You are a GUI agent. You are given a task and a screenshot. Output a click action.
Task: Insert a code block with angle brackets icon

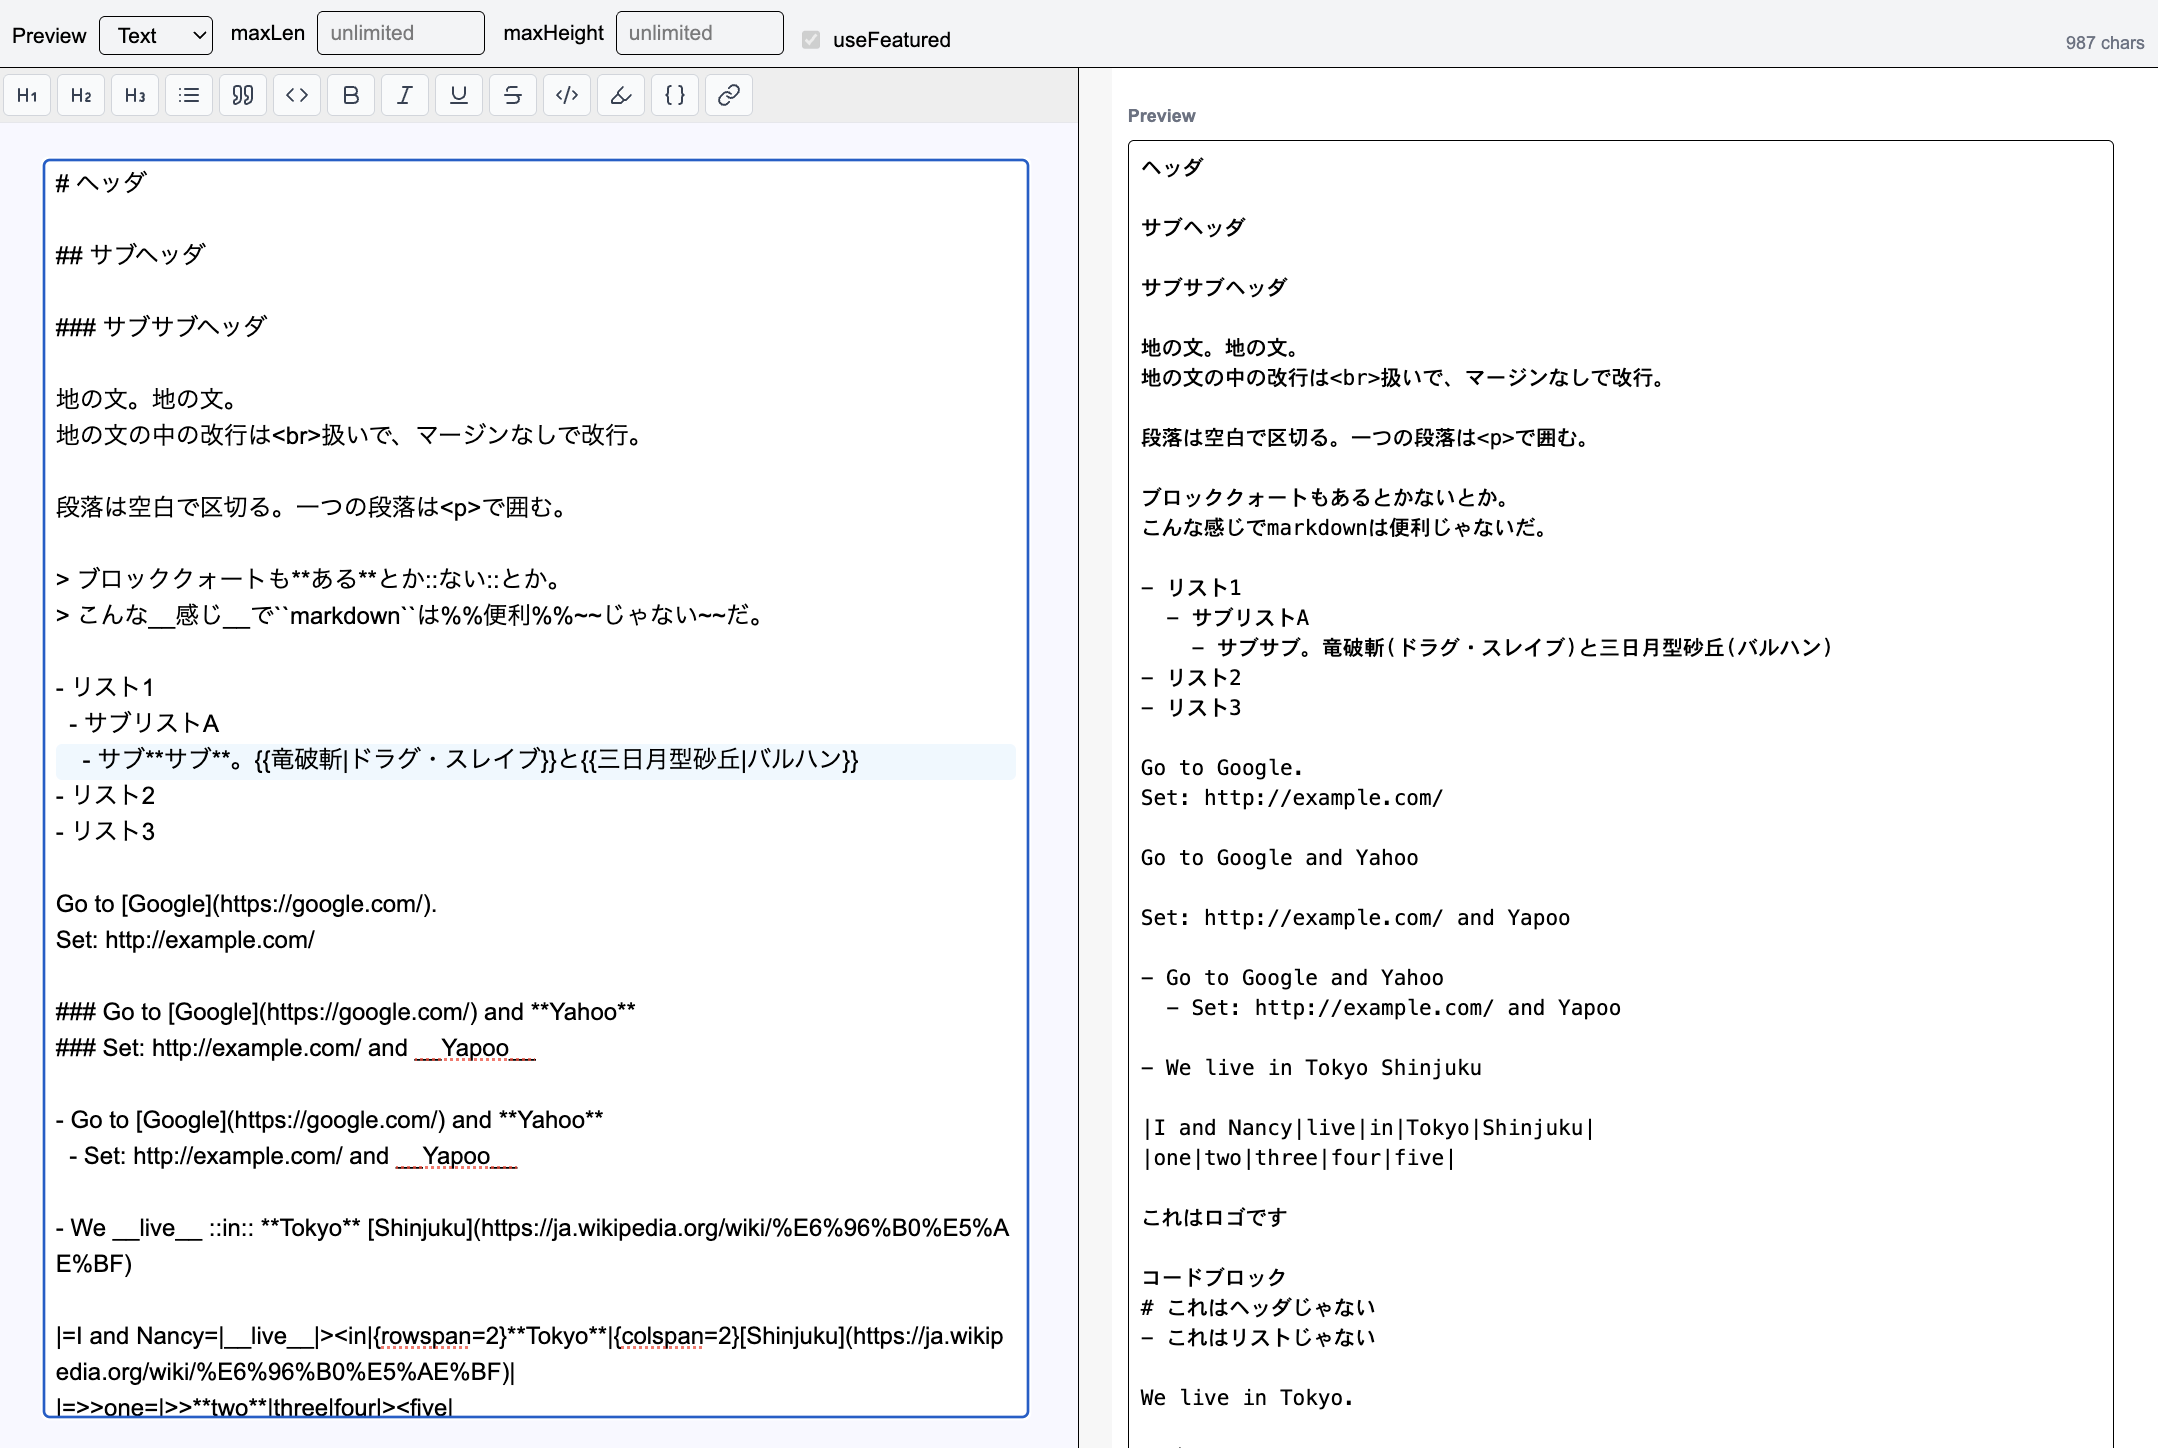(x=297, y=96)
